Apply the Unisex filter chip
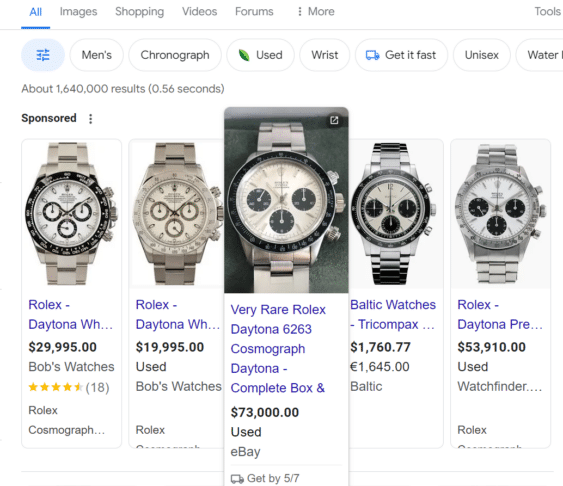Screen dimensions: 563x486 [x=481, y=55]
